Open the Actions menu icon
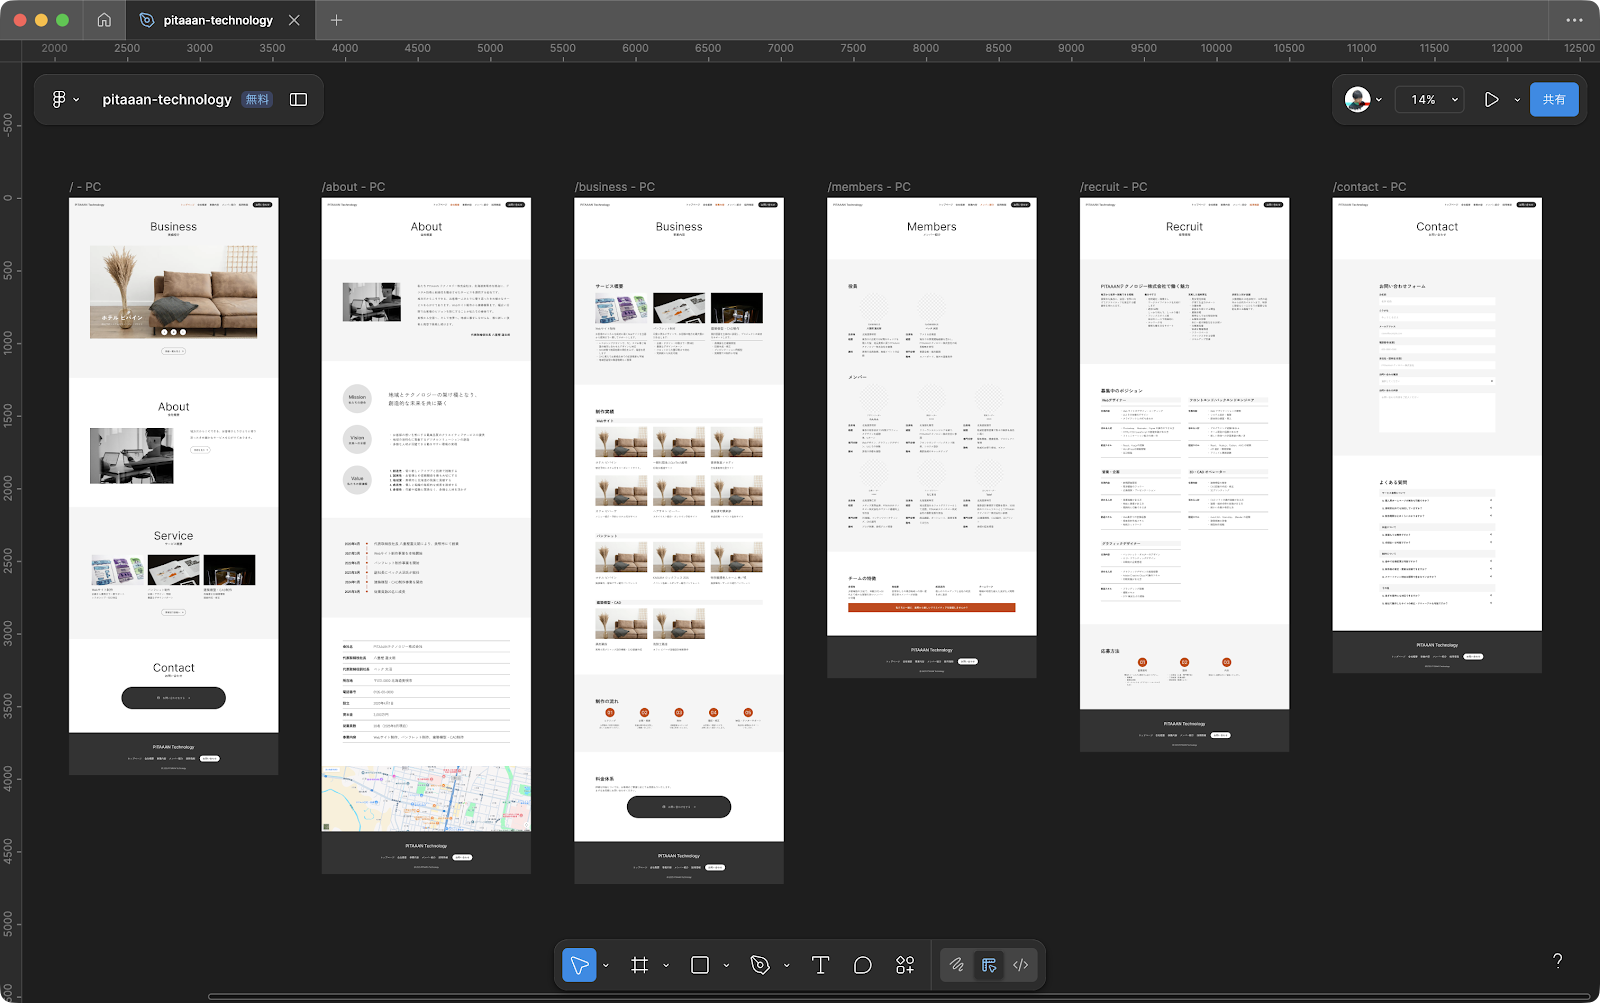This screenshot has height=1003, width=1600. tap(905, 965)
